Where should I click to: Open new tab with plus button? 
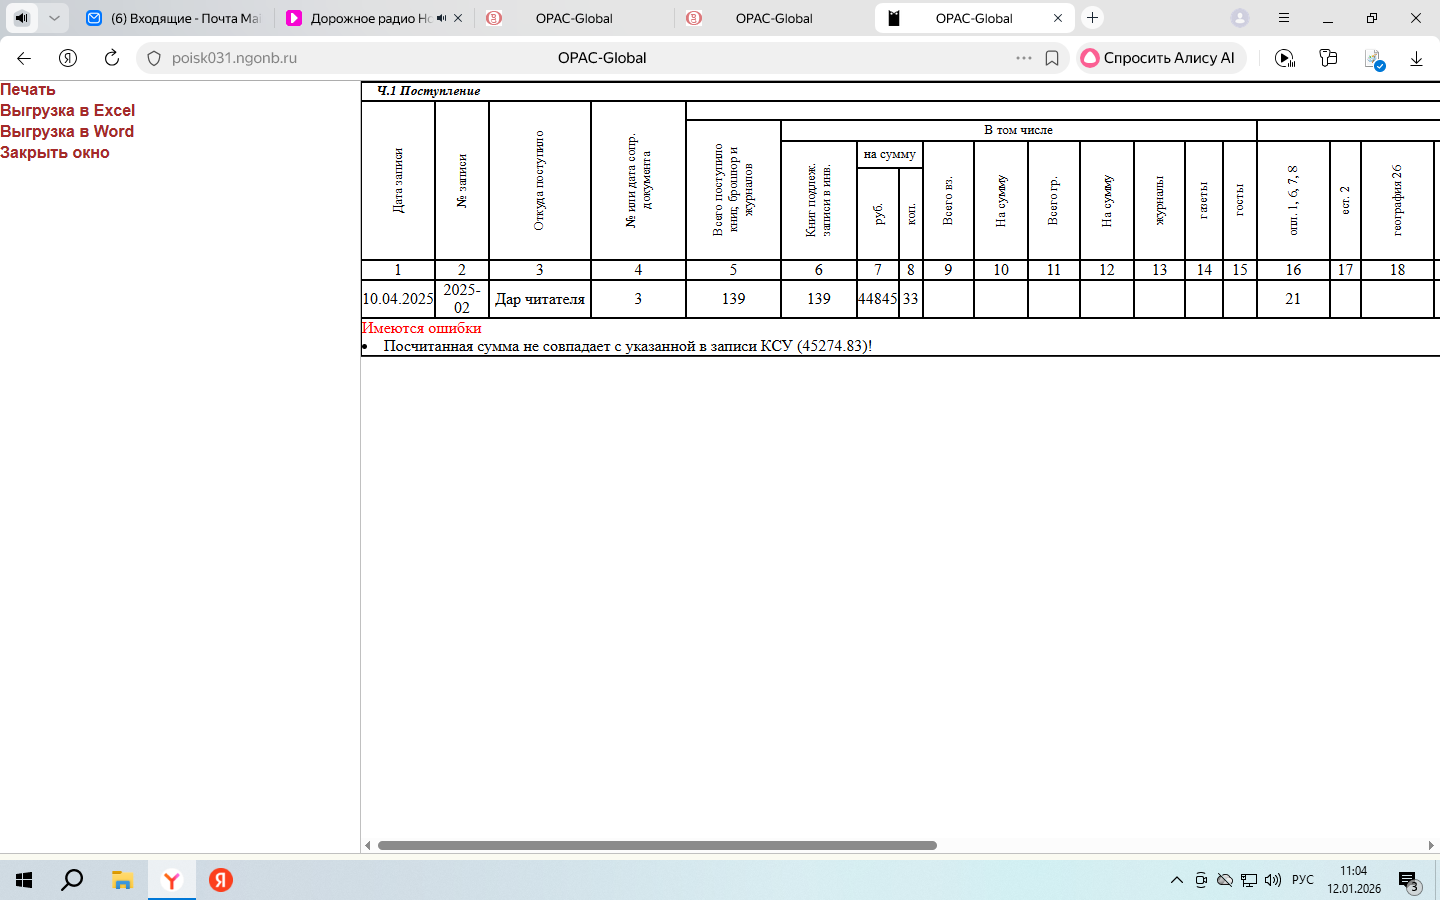coord(1093,18)
